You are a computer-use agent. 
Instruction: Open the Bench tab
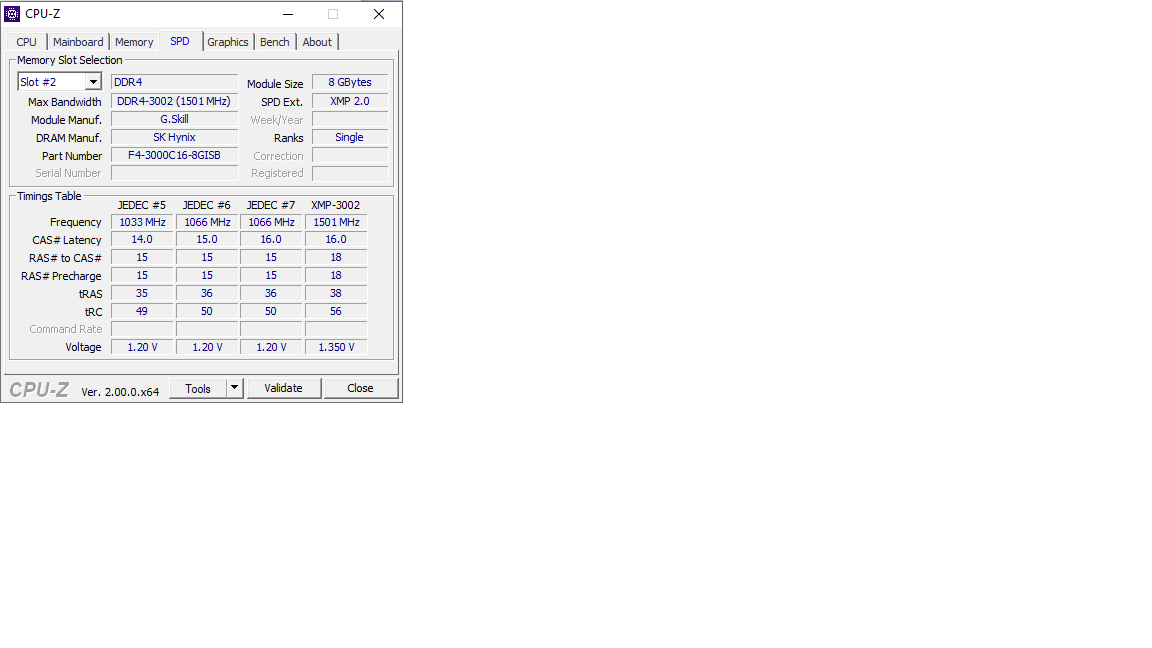(x=275, y=42)
